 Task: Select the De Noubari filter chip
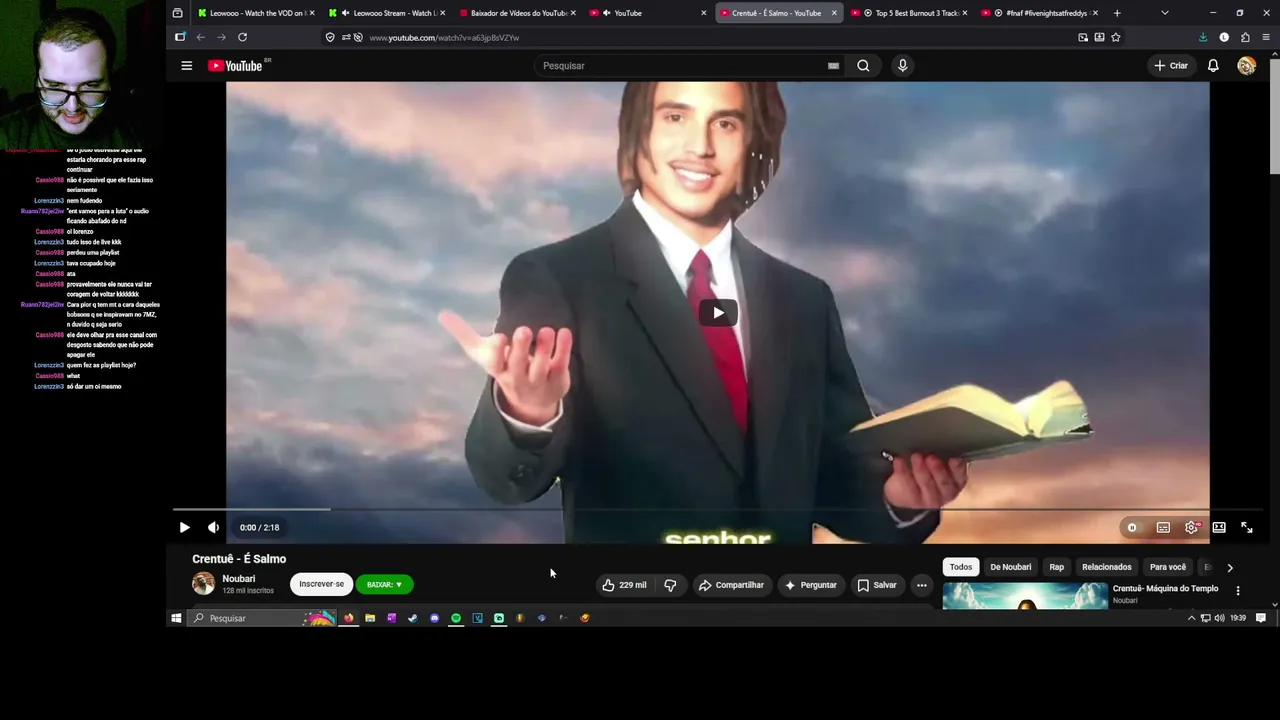click(1010, 567)
